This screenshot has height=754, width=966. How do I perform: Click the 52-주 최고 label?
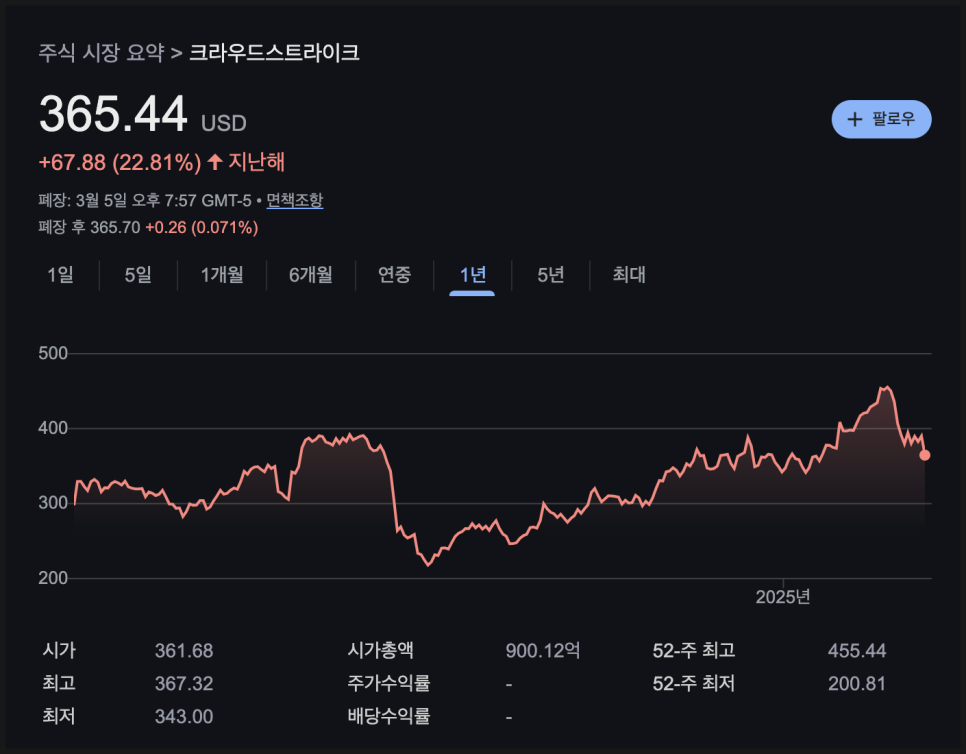[694, 651]
